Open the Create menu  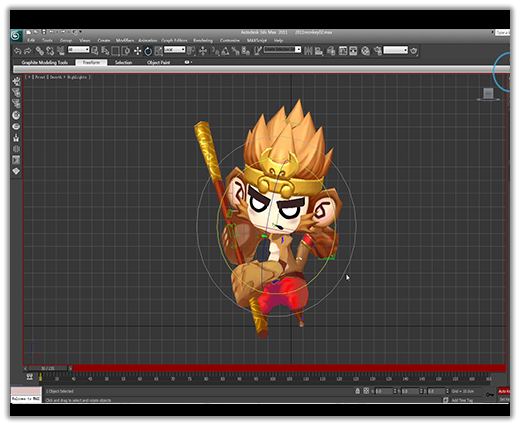point(104,40)
